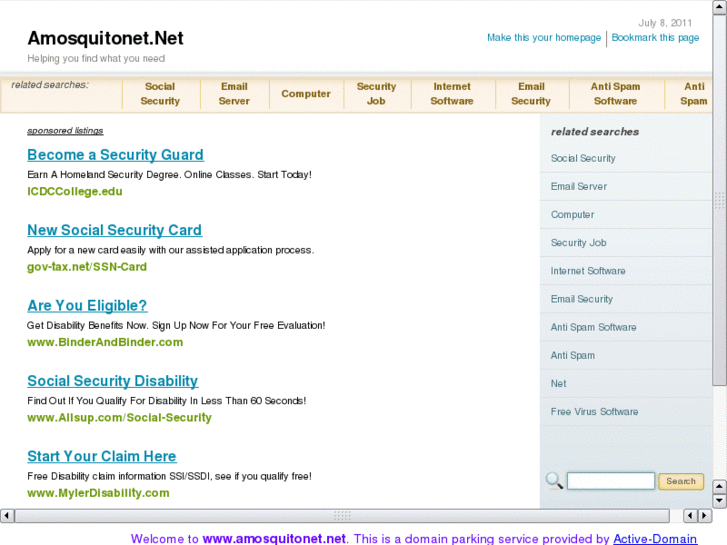Select Anti Spam in sidebar related searches
Image resolution: width=727 pixels, height=545 pixels.
click(573, 355)
